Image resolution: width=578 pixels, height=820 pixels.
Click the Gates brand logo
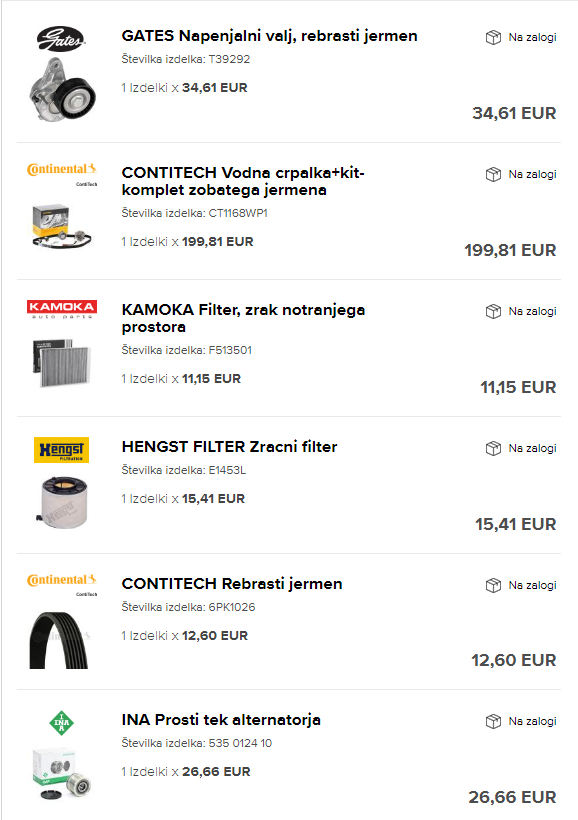coord(61,39)
